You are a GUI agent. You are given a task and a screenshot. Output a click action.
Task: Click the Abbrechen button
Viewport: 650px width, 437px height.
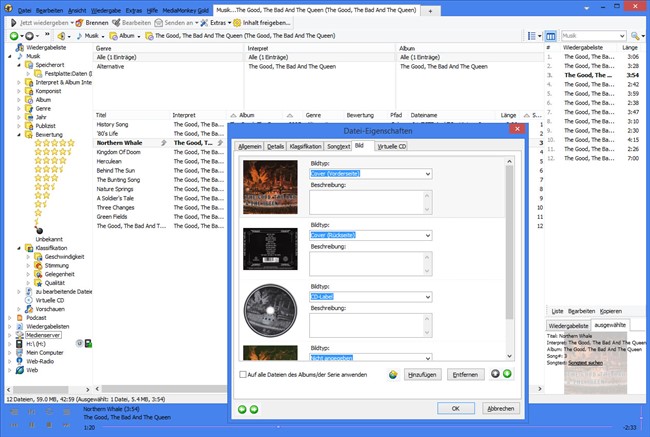pyautogui.click(x=500, y=408)
